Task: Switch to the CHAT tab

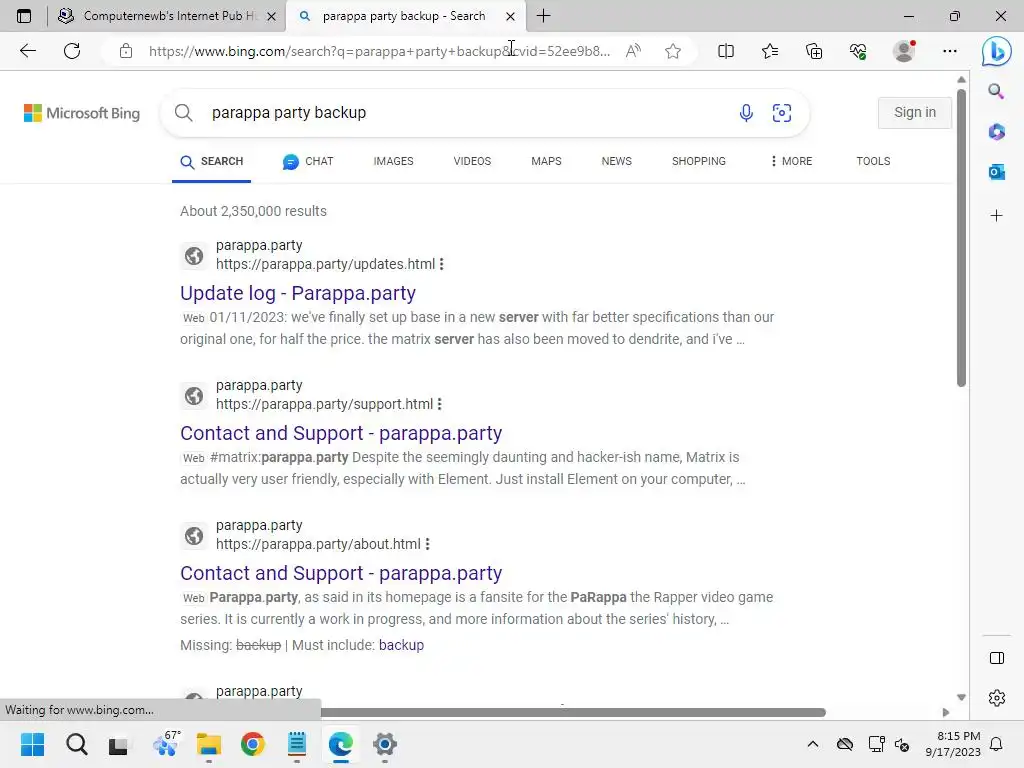Action: point(308,161)
